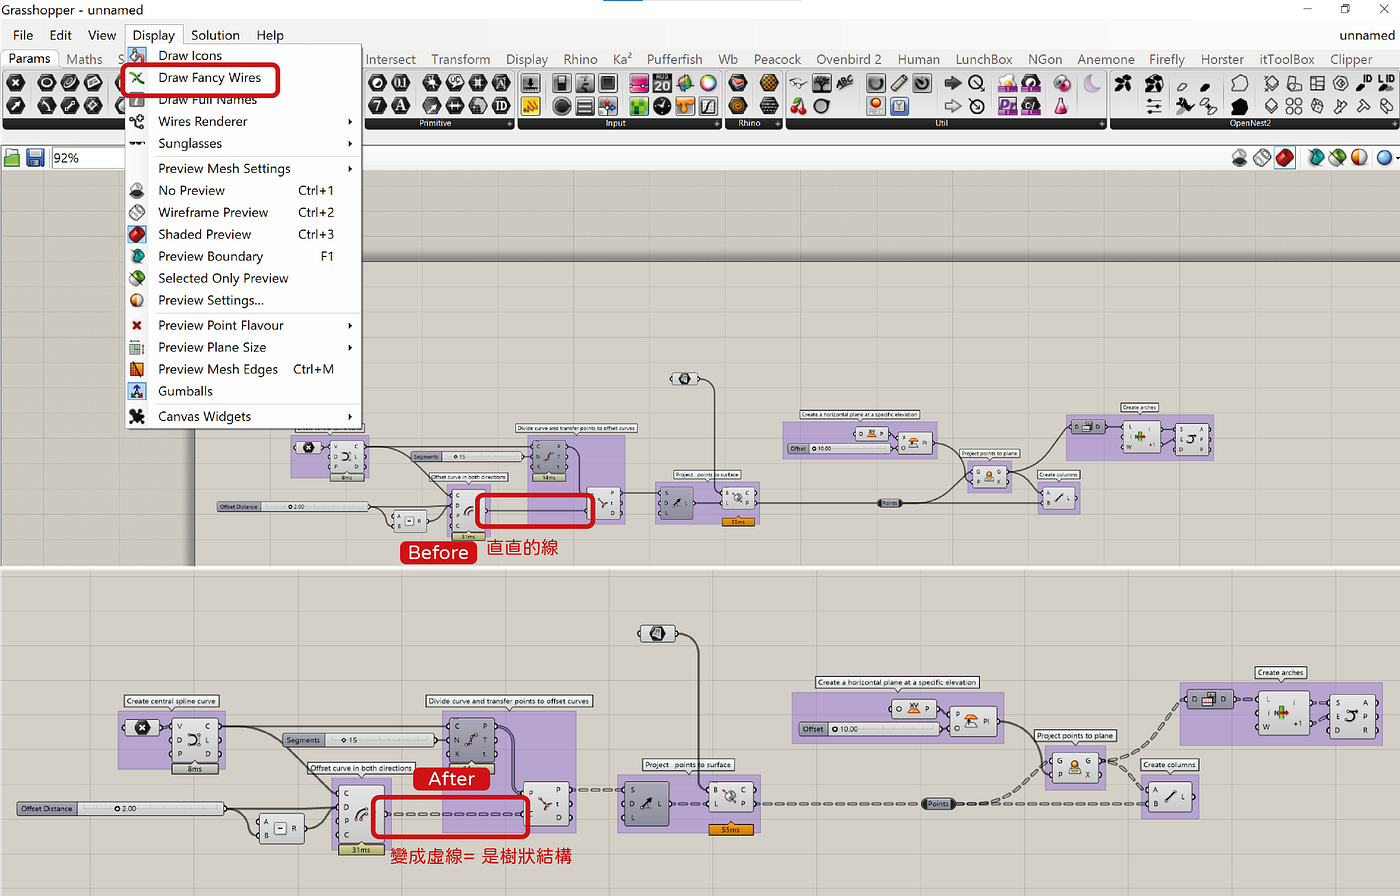This screenshot has height=896, width=1400.
Task: Select the colour wheel component in Input panel
Action: coord(708,83)
